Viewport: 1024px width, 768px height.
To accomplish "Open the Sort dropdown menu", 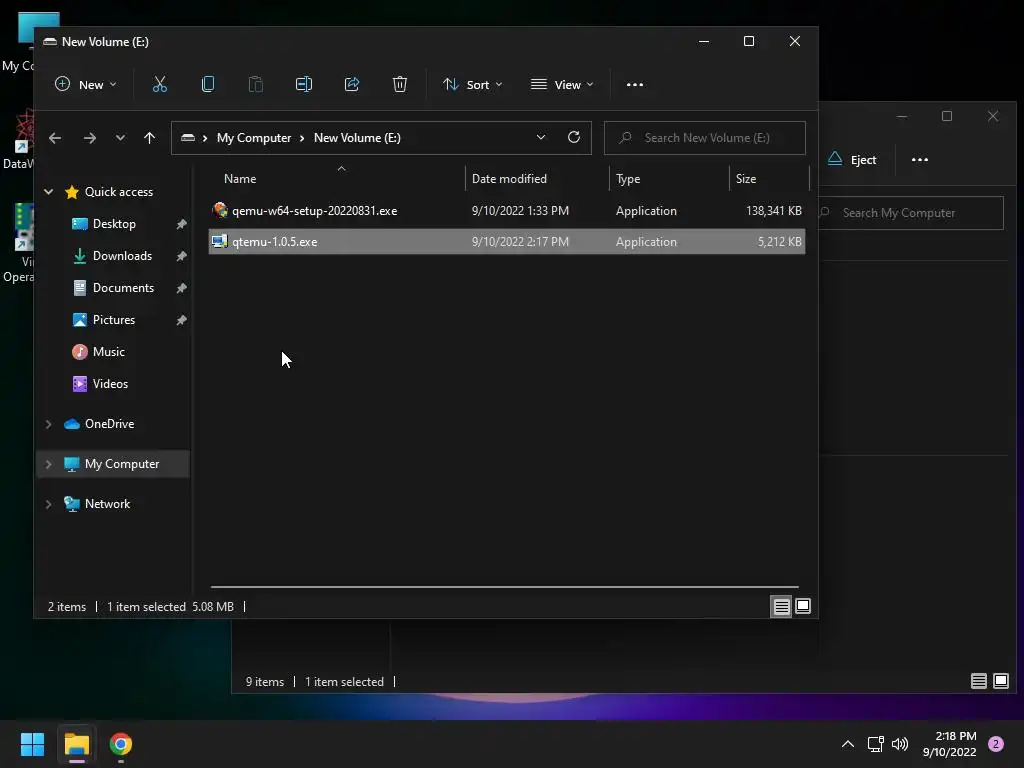I will (472, 84).
